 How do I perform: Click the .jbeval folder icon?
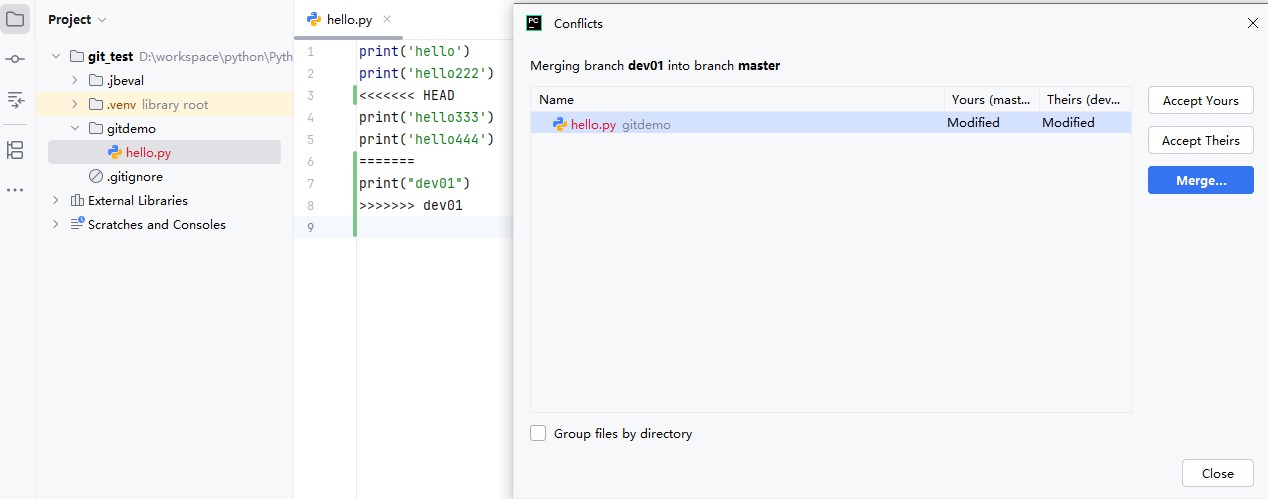(96, 80)
